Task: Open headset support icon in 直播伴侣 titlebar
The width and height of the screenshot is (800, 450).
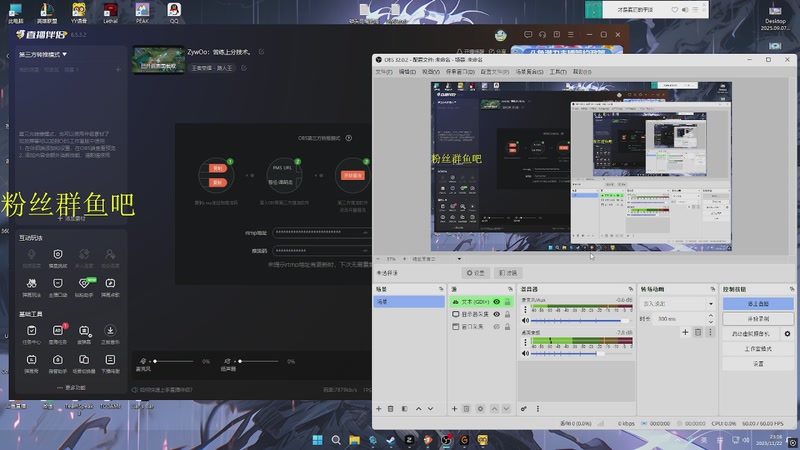Action: [542, 34]
